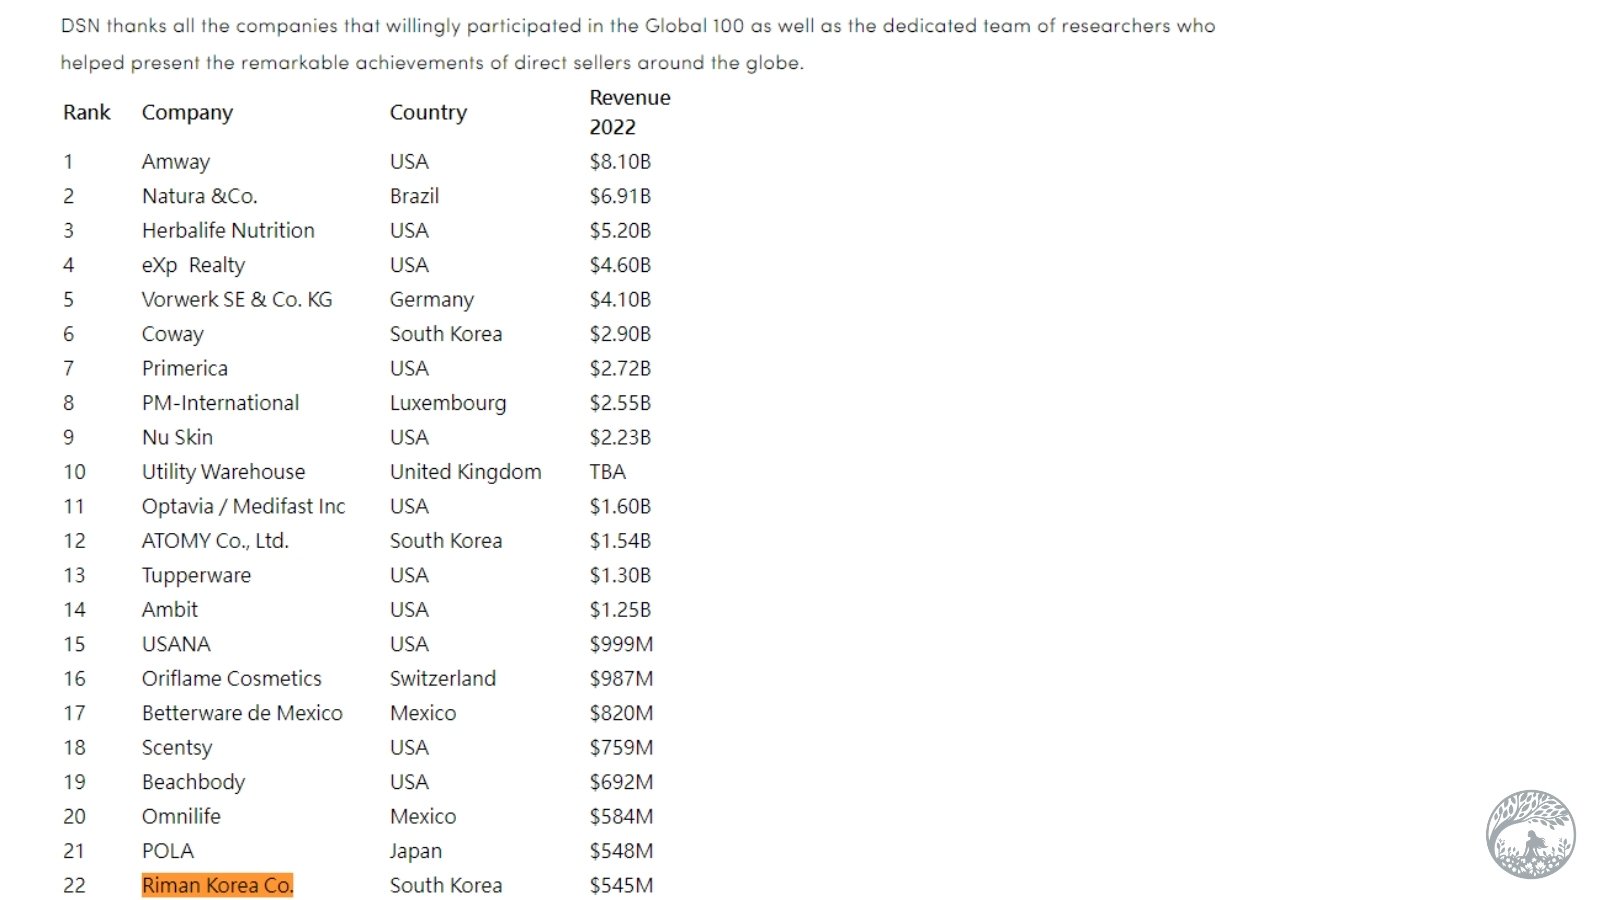Select the eXp Realty row name
This screenshot has height=900, width=1600.
point(193,265)
